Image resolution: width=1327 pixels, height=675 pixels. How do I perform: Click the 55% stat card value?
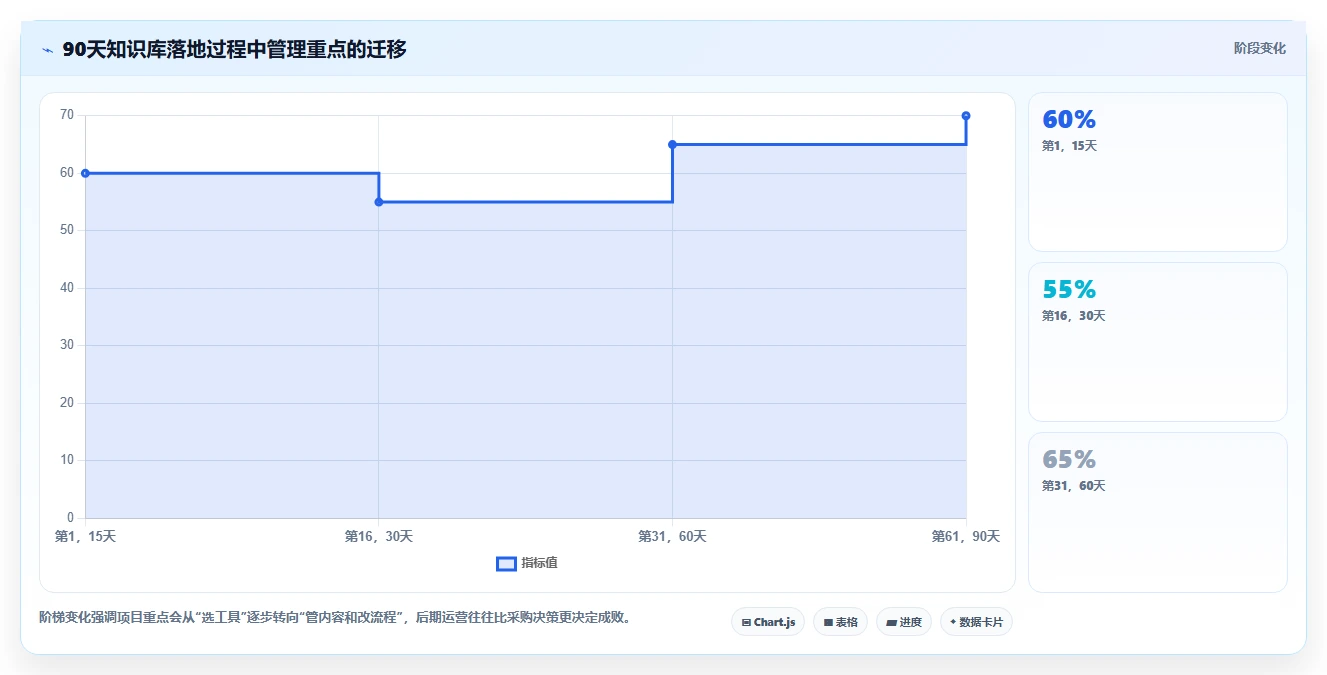pyautogui.click(x=1069, y=290)
